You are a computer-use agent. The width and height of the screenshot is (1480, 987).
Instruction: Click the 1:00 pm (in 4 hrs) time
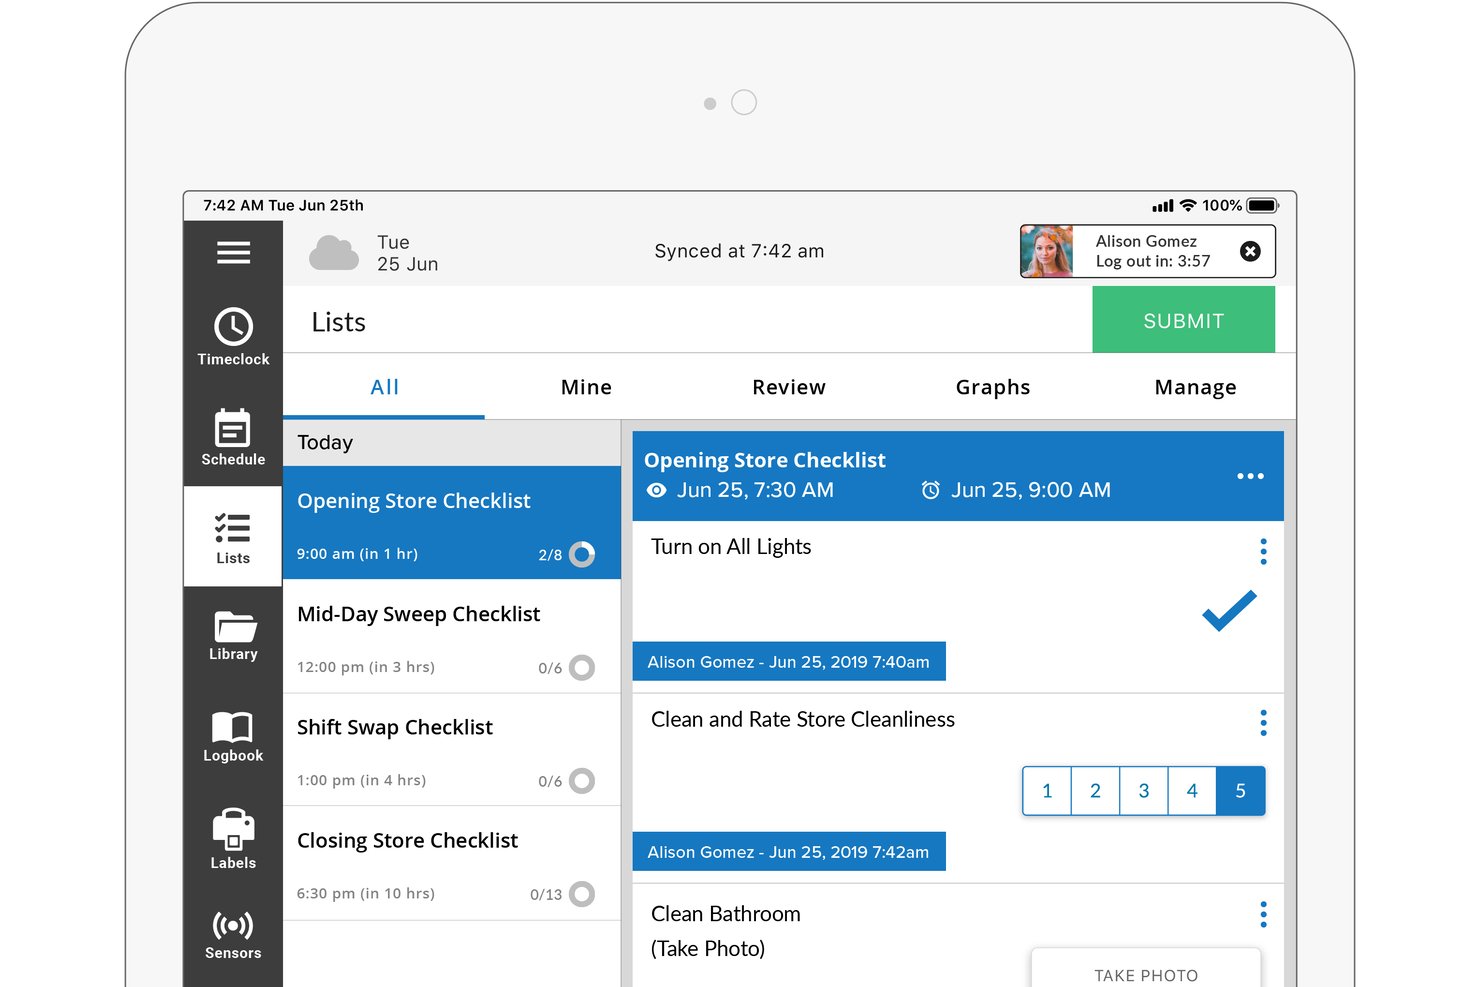[361, 780]
